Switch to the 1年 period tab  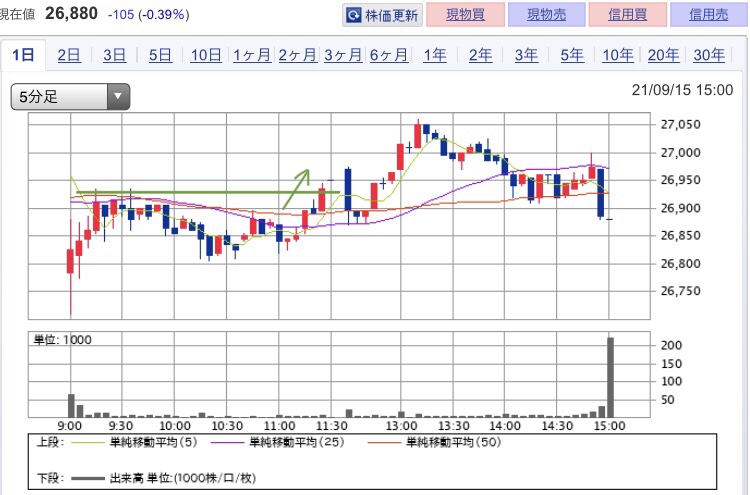(x=434, y=55)
